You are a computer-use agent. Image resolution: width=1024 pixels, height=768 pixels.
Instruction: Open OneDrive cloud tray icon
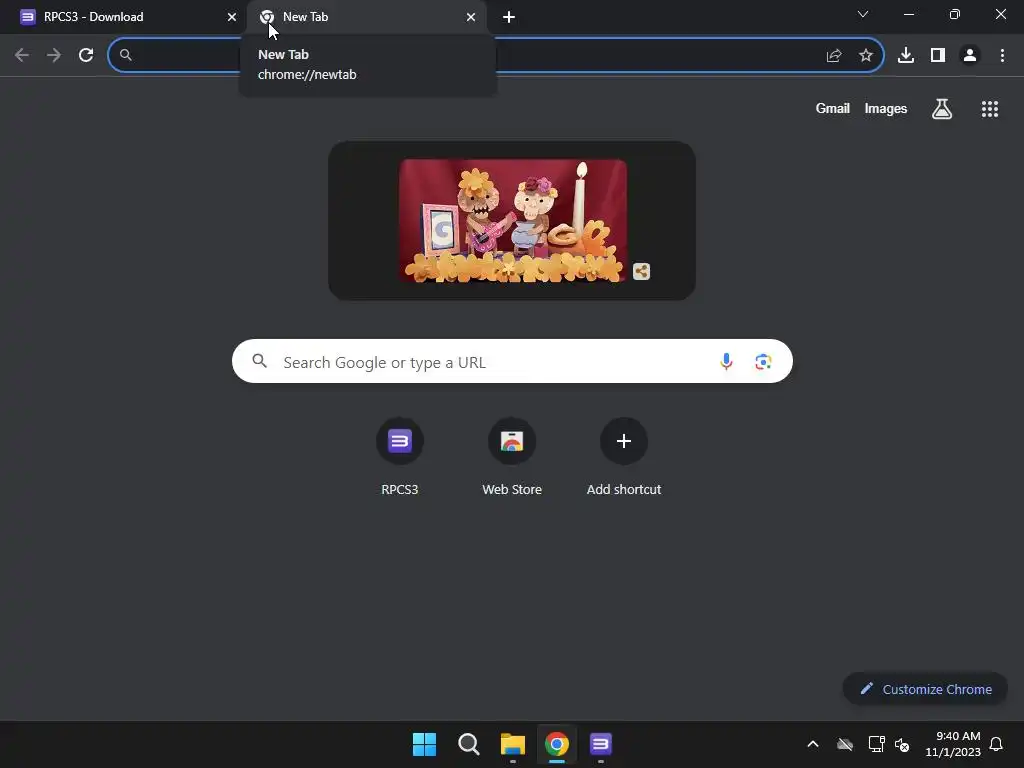[845, 744]
